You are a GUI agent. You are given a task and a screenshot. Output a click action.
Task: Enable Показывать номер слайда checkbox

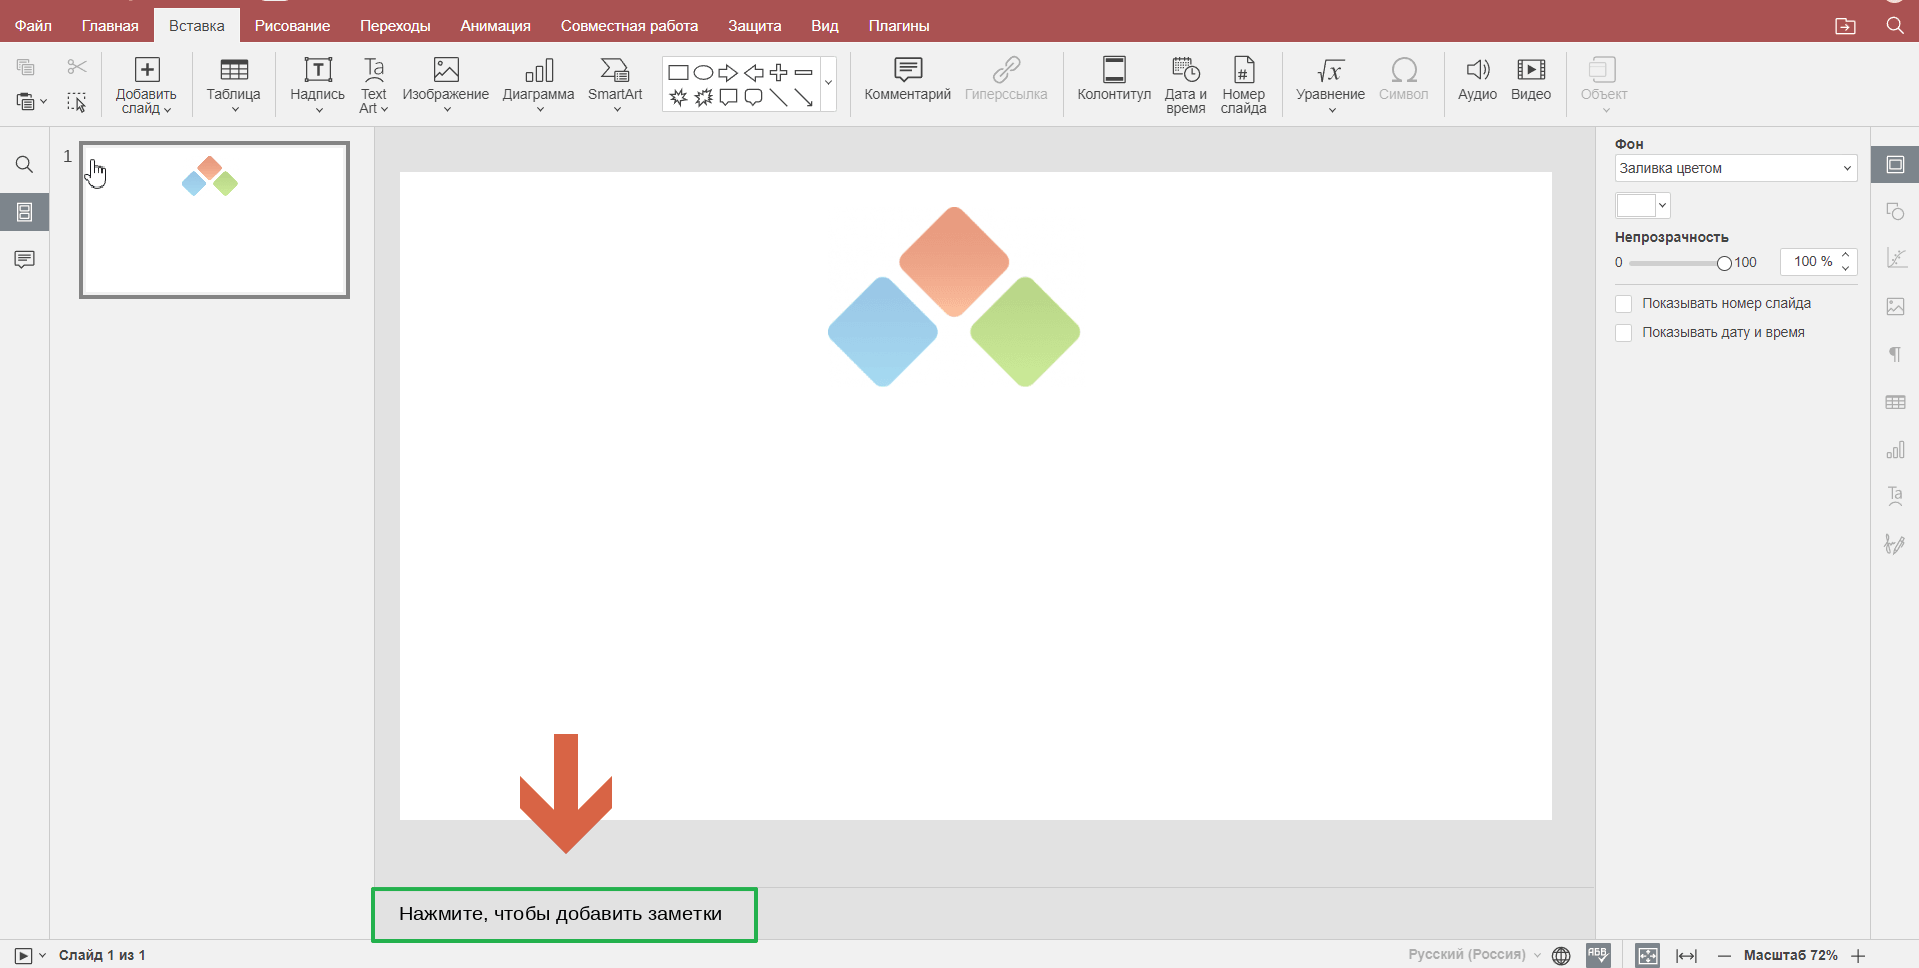1623,304
